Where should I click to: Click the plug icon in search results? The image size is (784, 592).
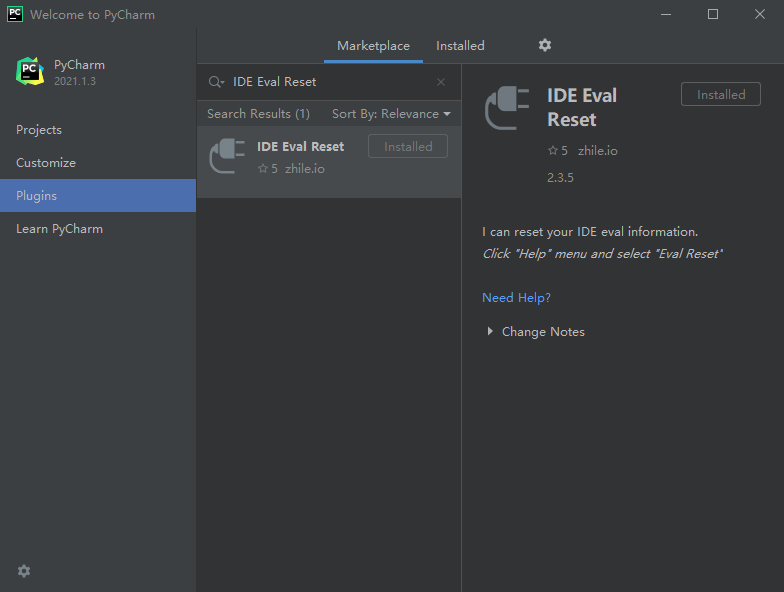[x=227, y=157]
